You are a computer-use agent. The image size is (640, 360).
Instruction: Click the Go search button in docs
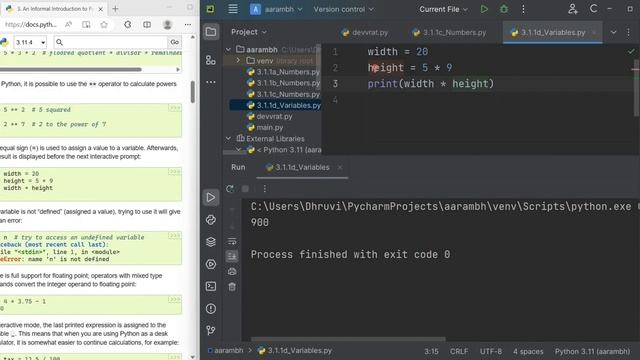175,42
